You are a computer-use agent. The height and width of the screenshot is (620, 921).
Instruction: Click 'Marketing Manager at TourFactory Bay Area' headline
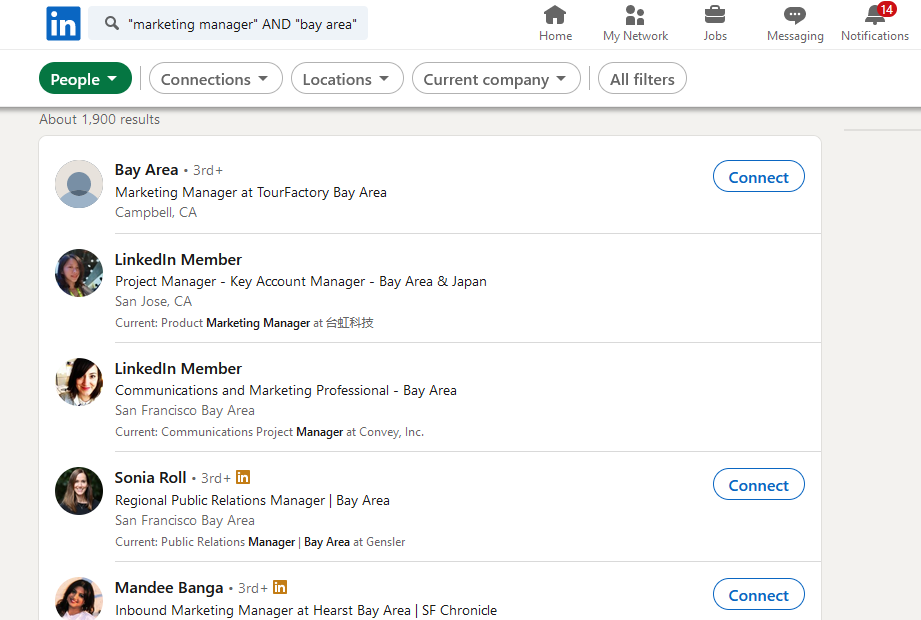point(251,192)
